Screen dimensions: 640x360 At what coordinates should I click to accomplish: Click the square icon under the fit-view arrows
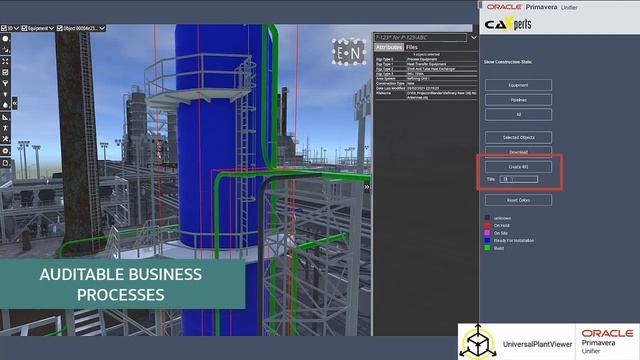(5, 72)
